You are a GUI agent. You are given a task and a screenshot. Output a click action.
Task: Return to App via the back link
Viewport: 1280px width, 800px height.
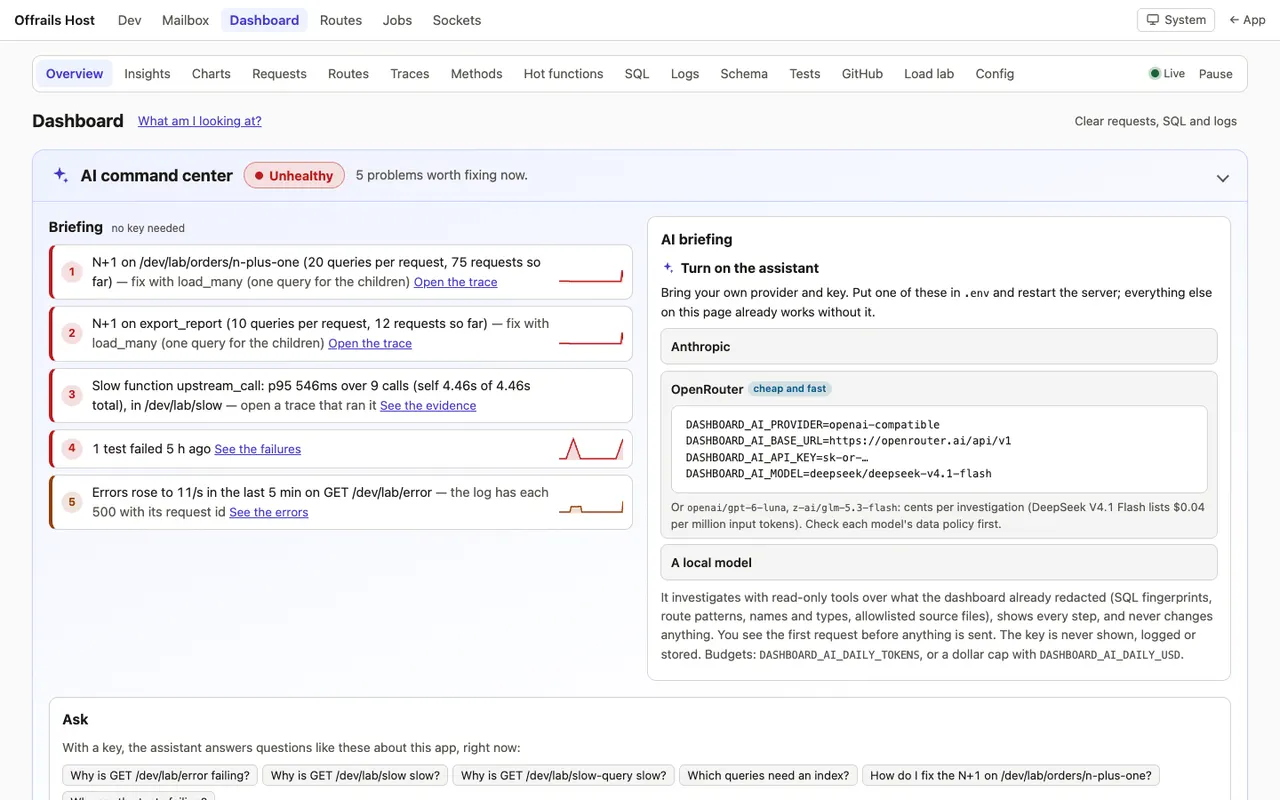(1247, 20)
